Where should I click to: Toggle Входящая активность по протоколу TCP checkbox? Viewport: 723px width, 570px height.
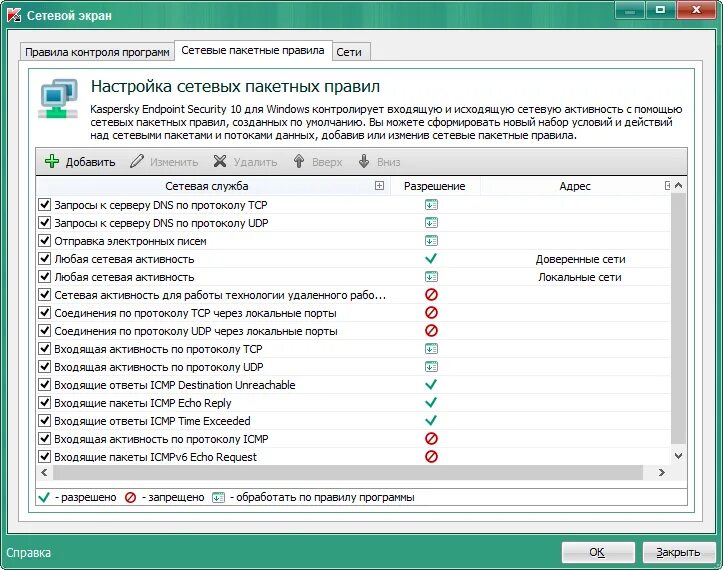coord(44,348)
